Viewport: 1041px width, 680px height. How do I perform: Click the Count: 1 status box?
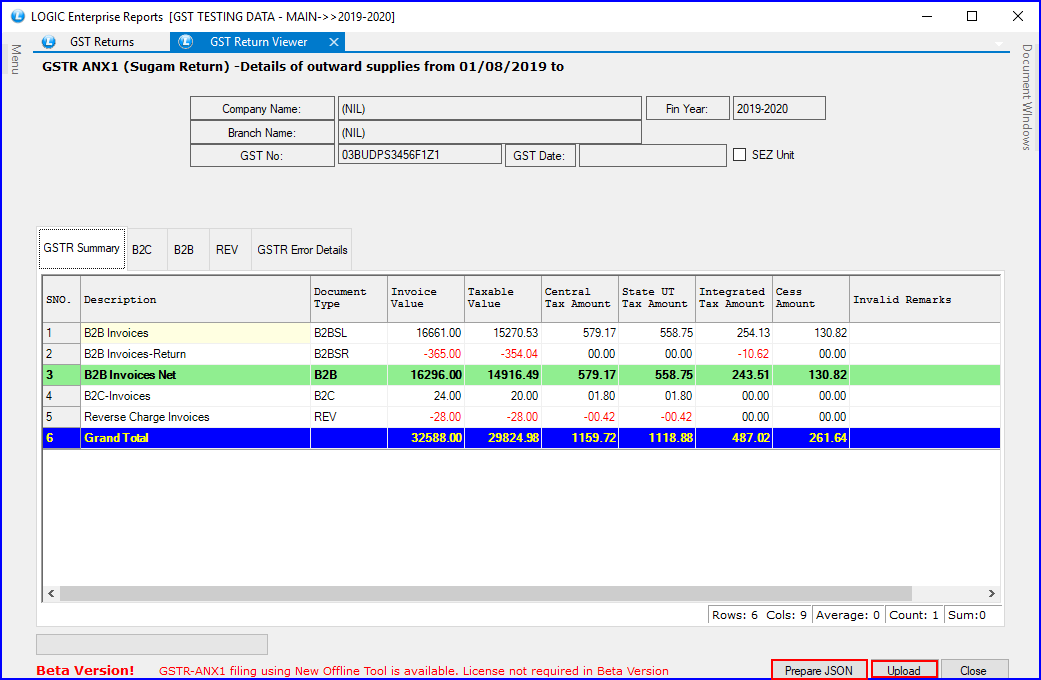(x=914, y=615)
